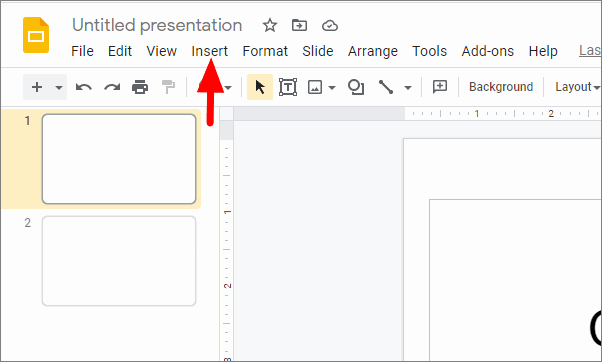Add a comment using the toolbar icon
This screenshot has width=602, height=362.
click(x=440, y=87)
